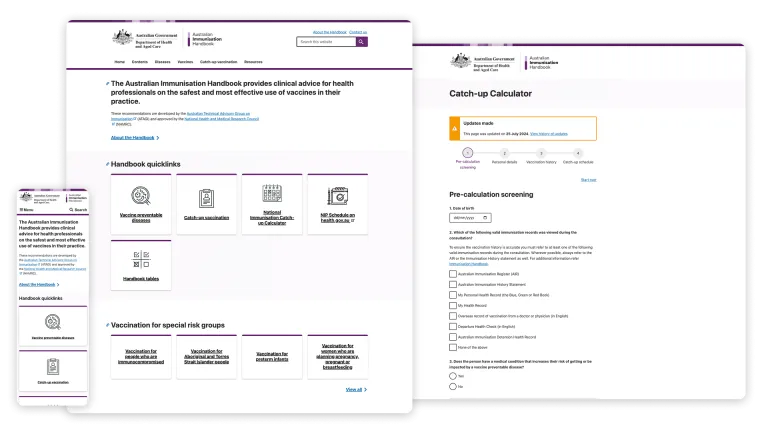Click top-right About the Handbook header link
Image resolution: width=768 pixels, height=432 pixels.
coord(330,32)
